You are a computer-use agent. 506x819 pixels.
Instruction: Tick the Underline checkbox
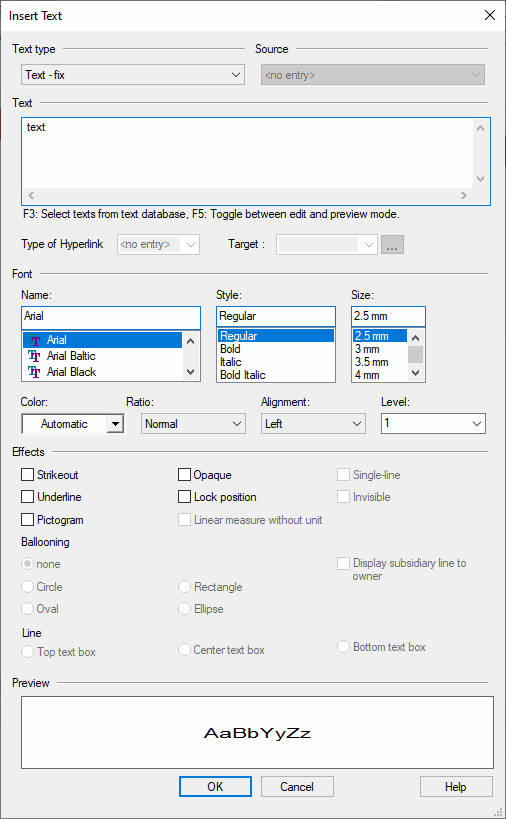[x=28, y=497]
